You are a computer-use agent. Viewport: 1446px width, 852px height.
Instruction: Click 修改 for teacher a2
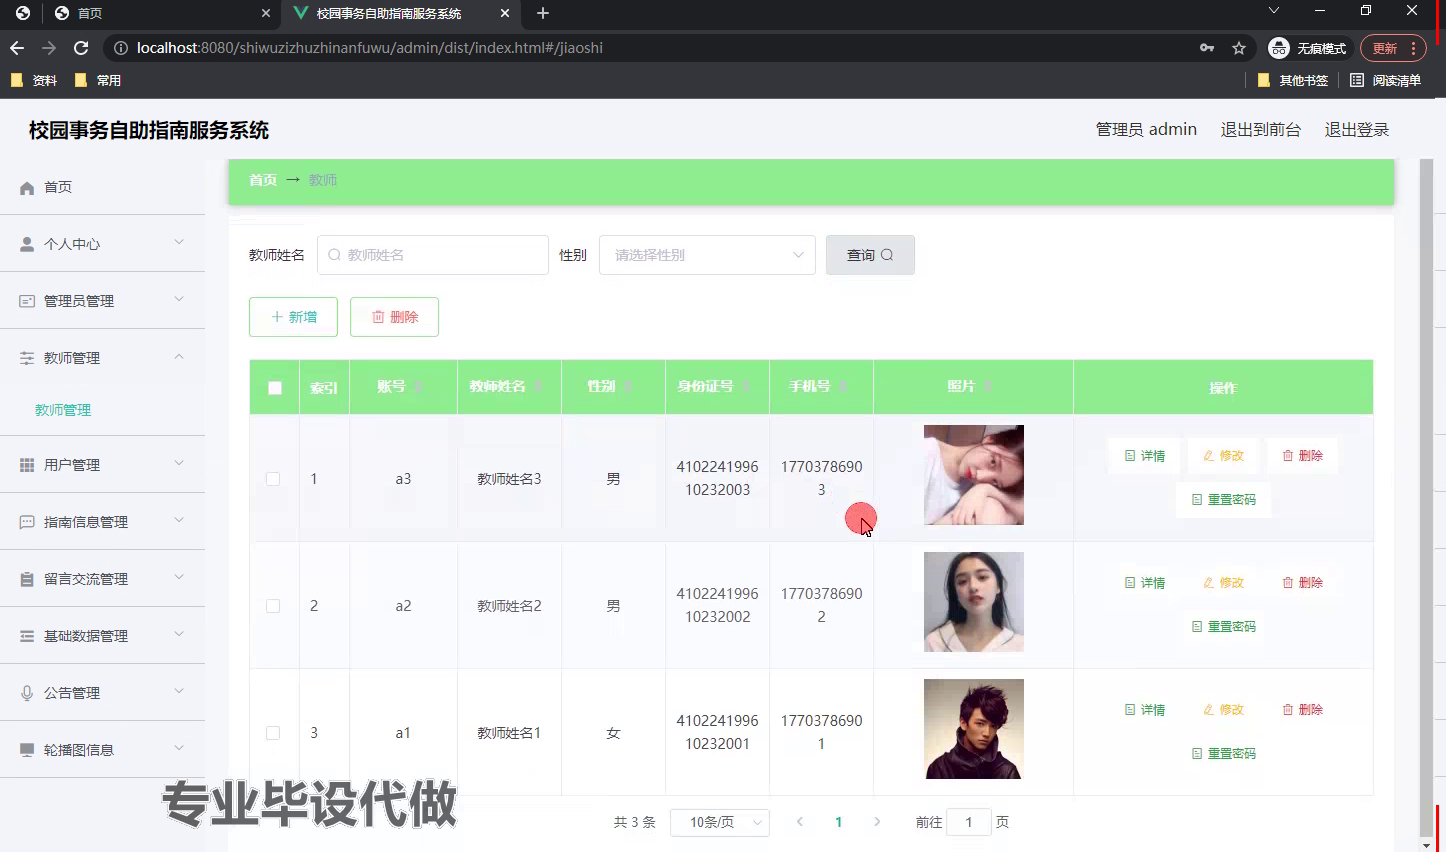coord(1223,583)
